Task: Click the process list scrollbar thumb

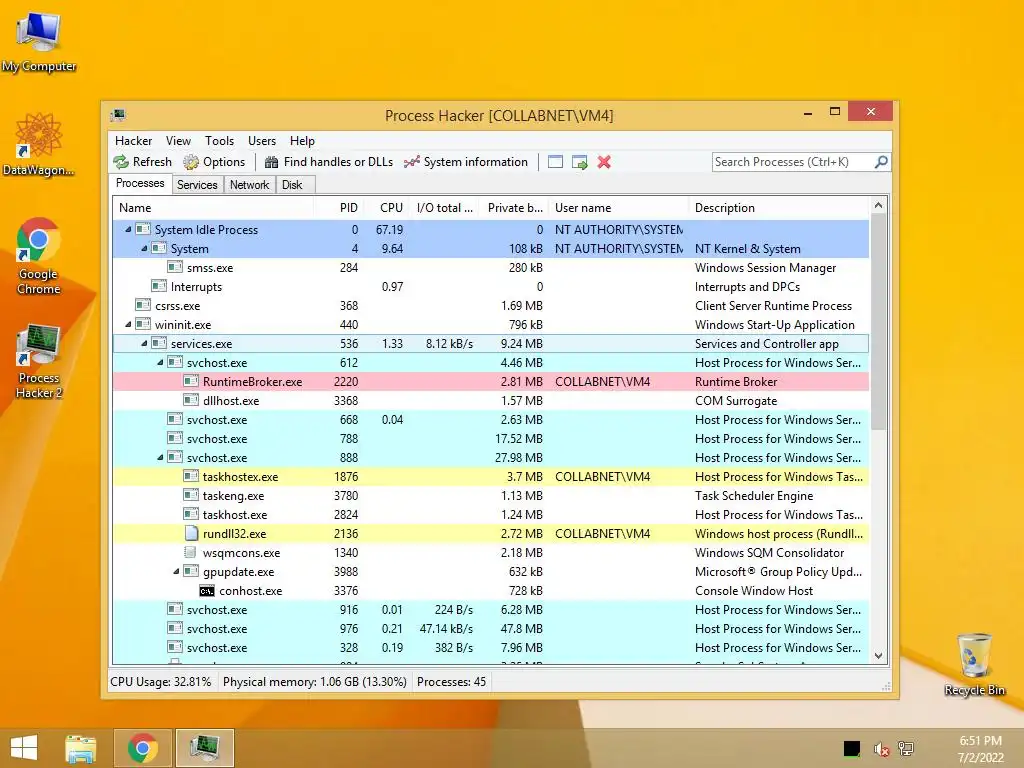Action: [x=878, y=323]
